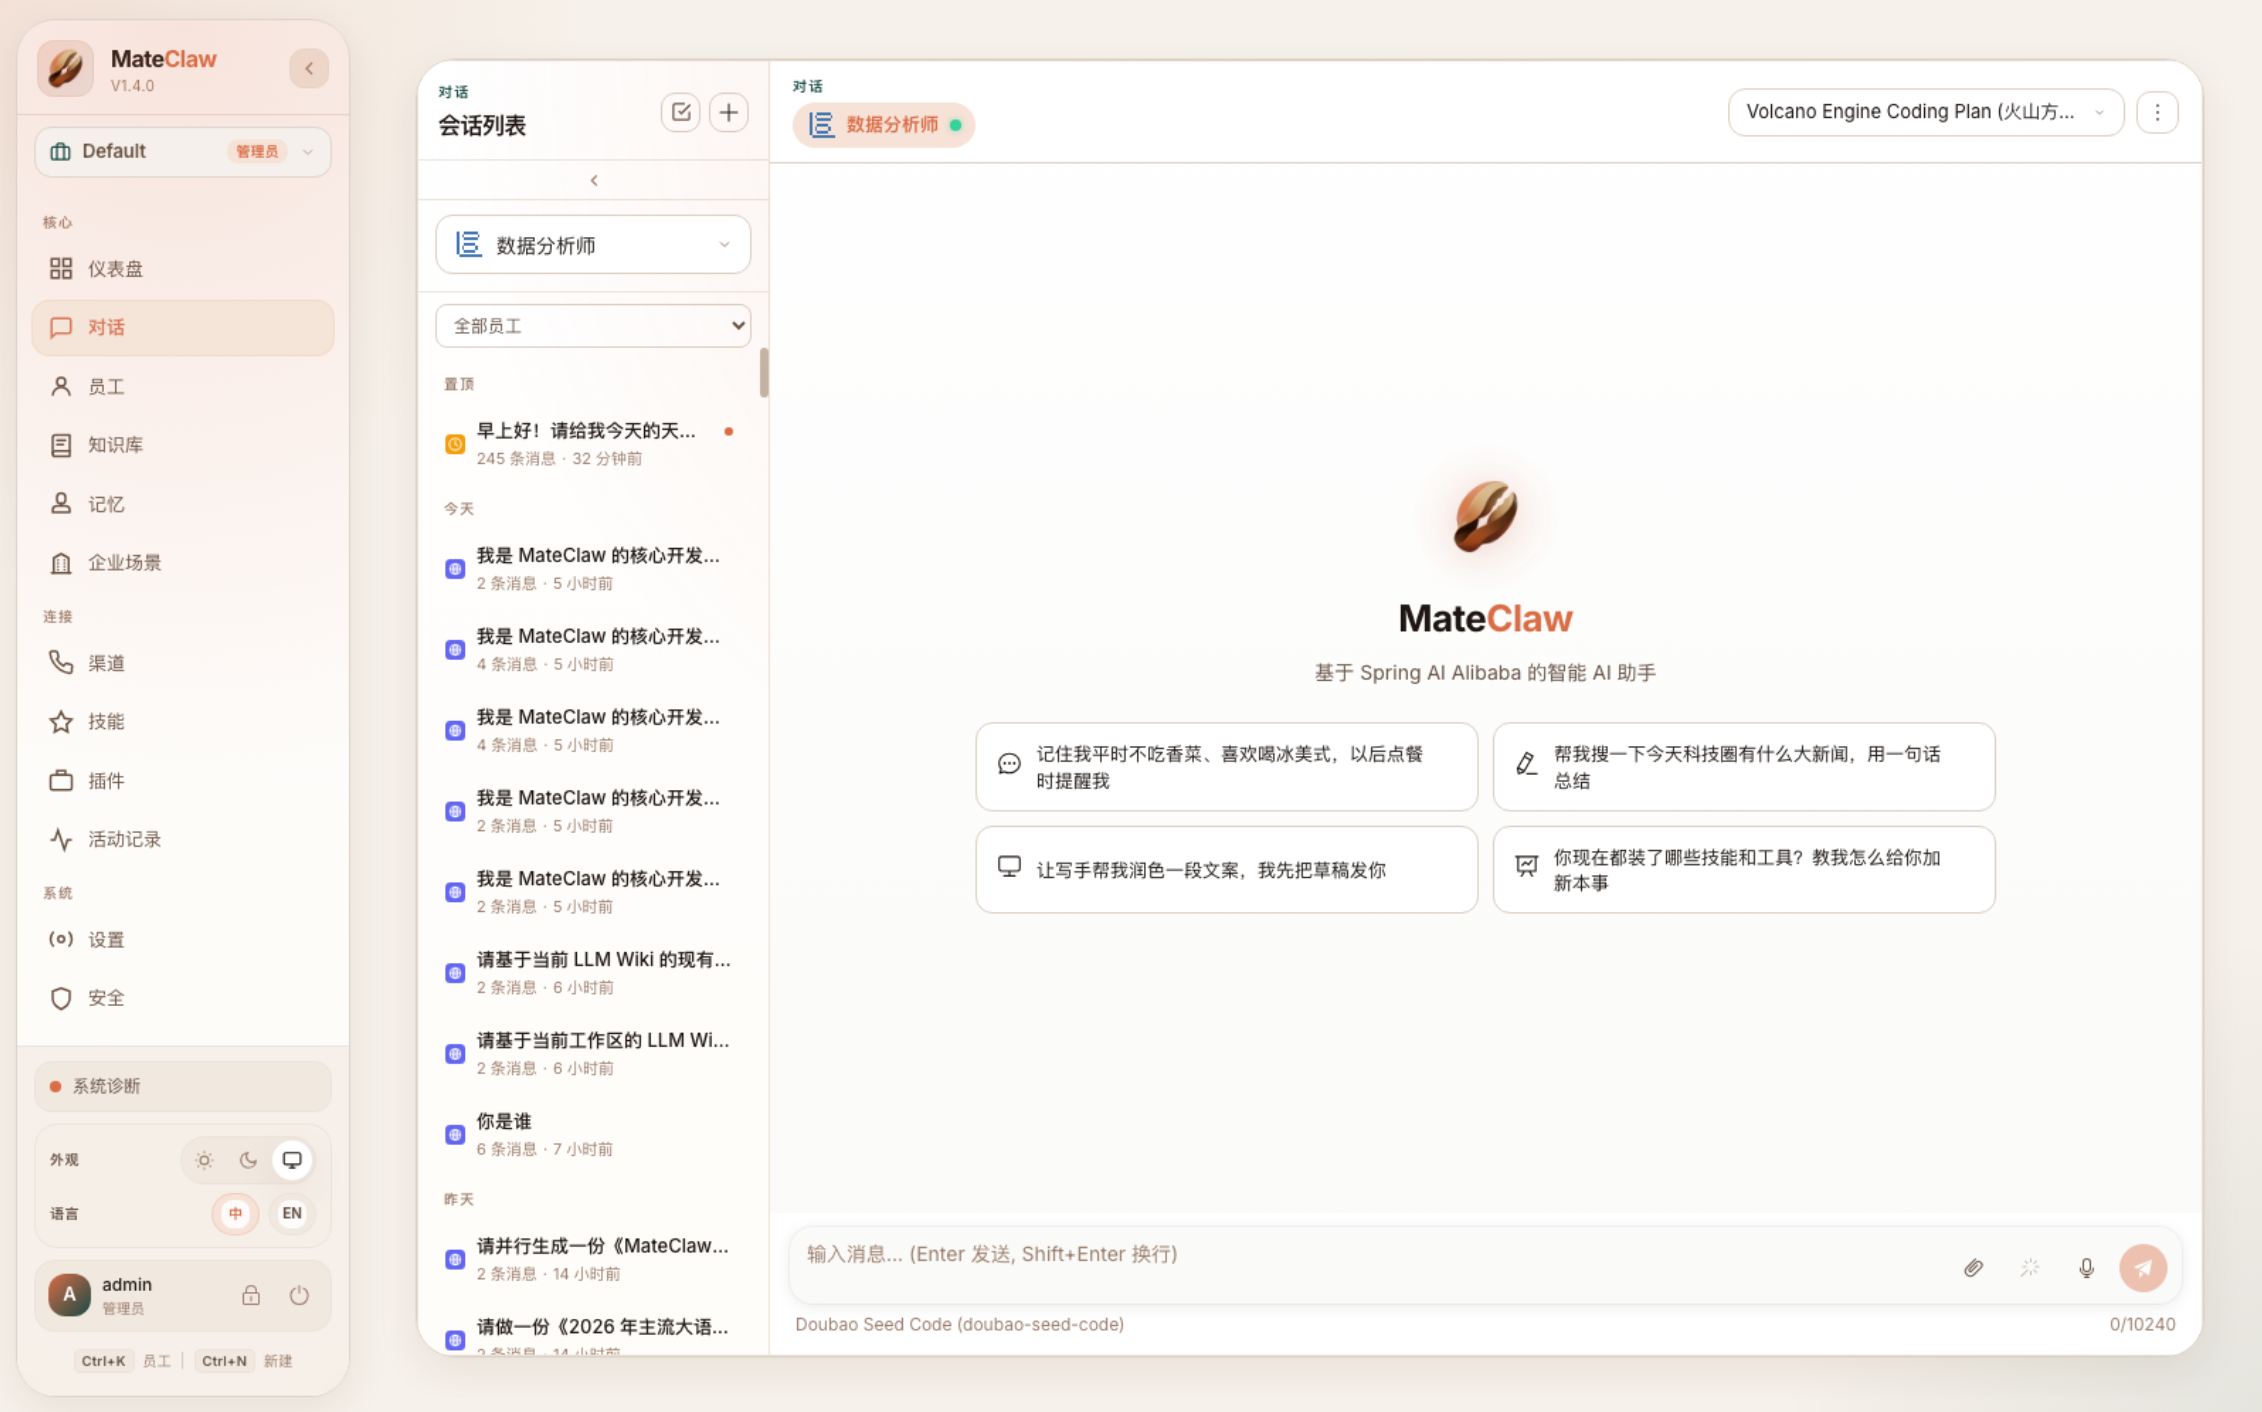The height and width of the screenshot is (1412, 2262).
Task: Open 知识库 section
Action: 183,445
